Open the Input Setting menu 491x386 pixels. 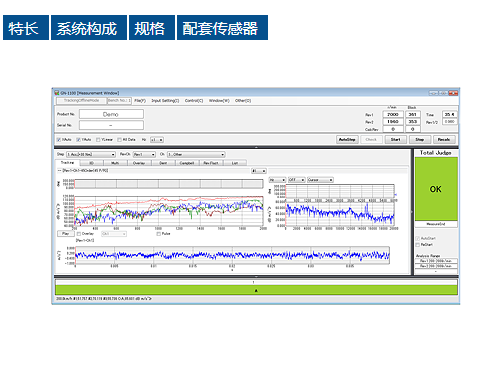165,101
